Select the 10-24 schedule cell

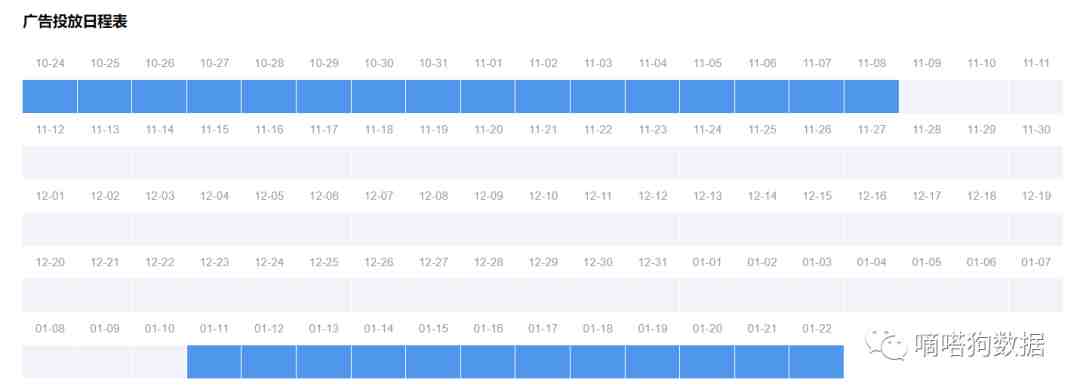50,96
